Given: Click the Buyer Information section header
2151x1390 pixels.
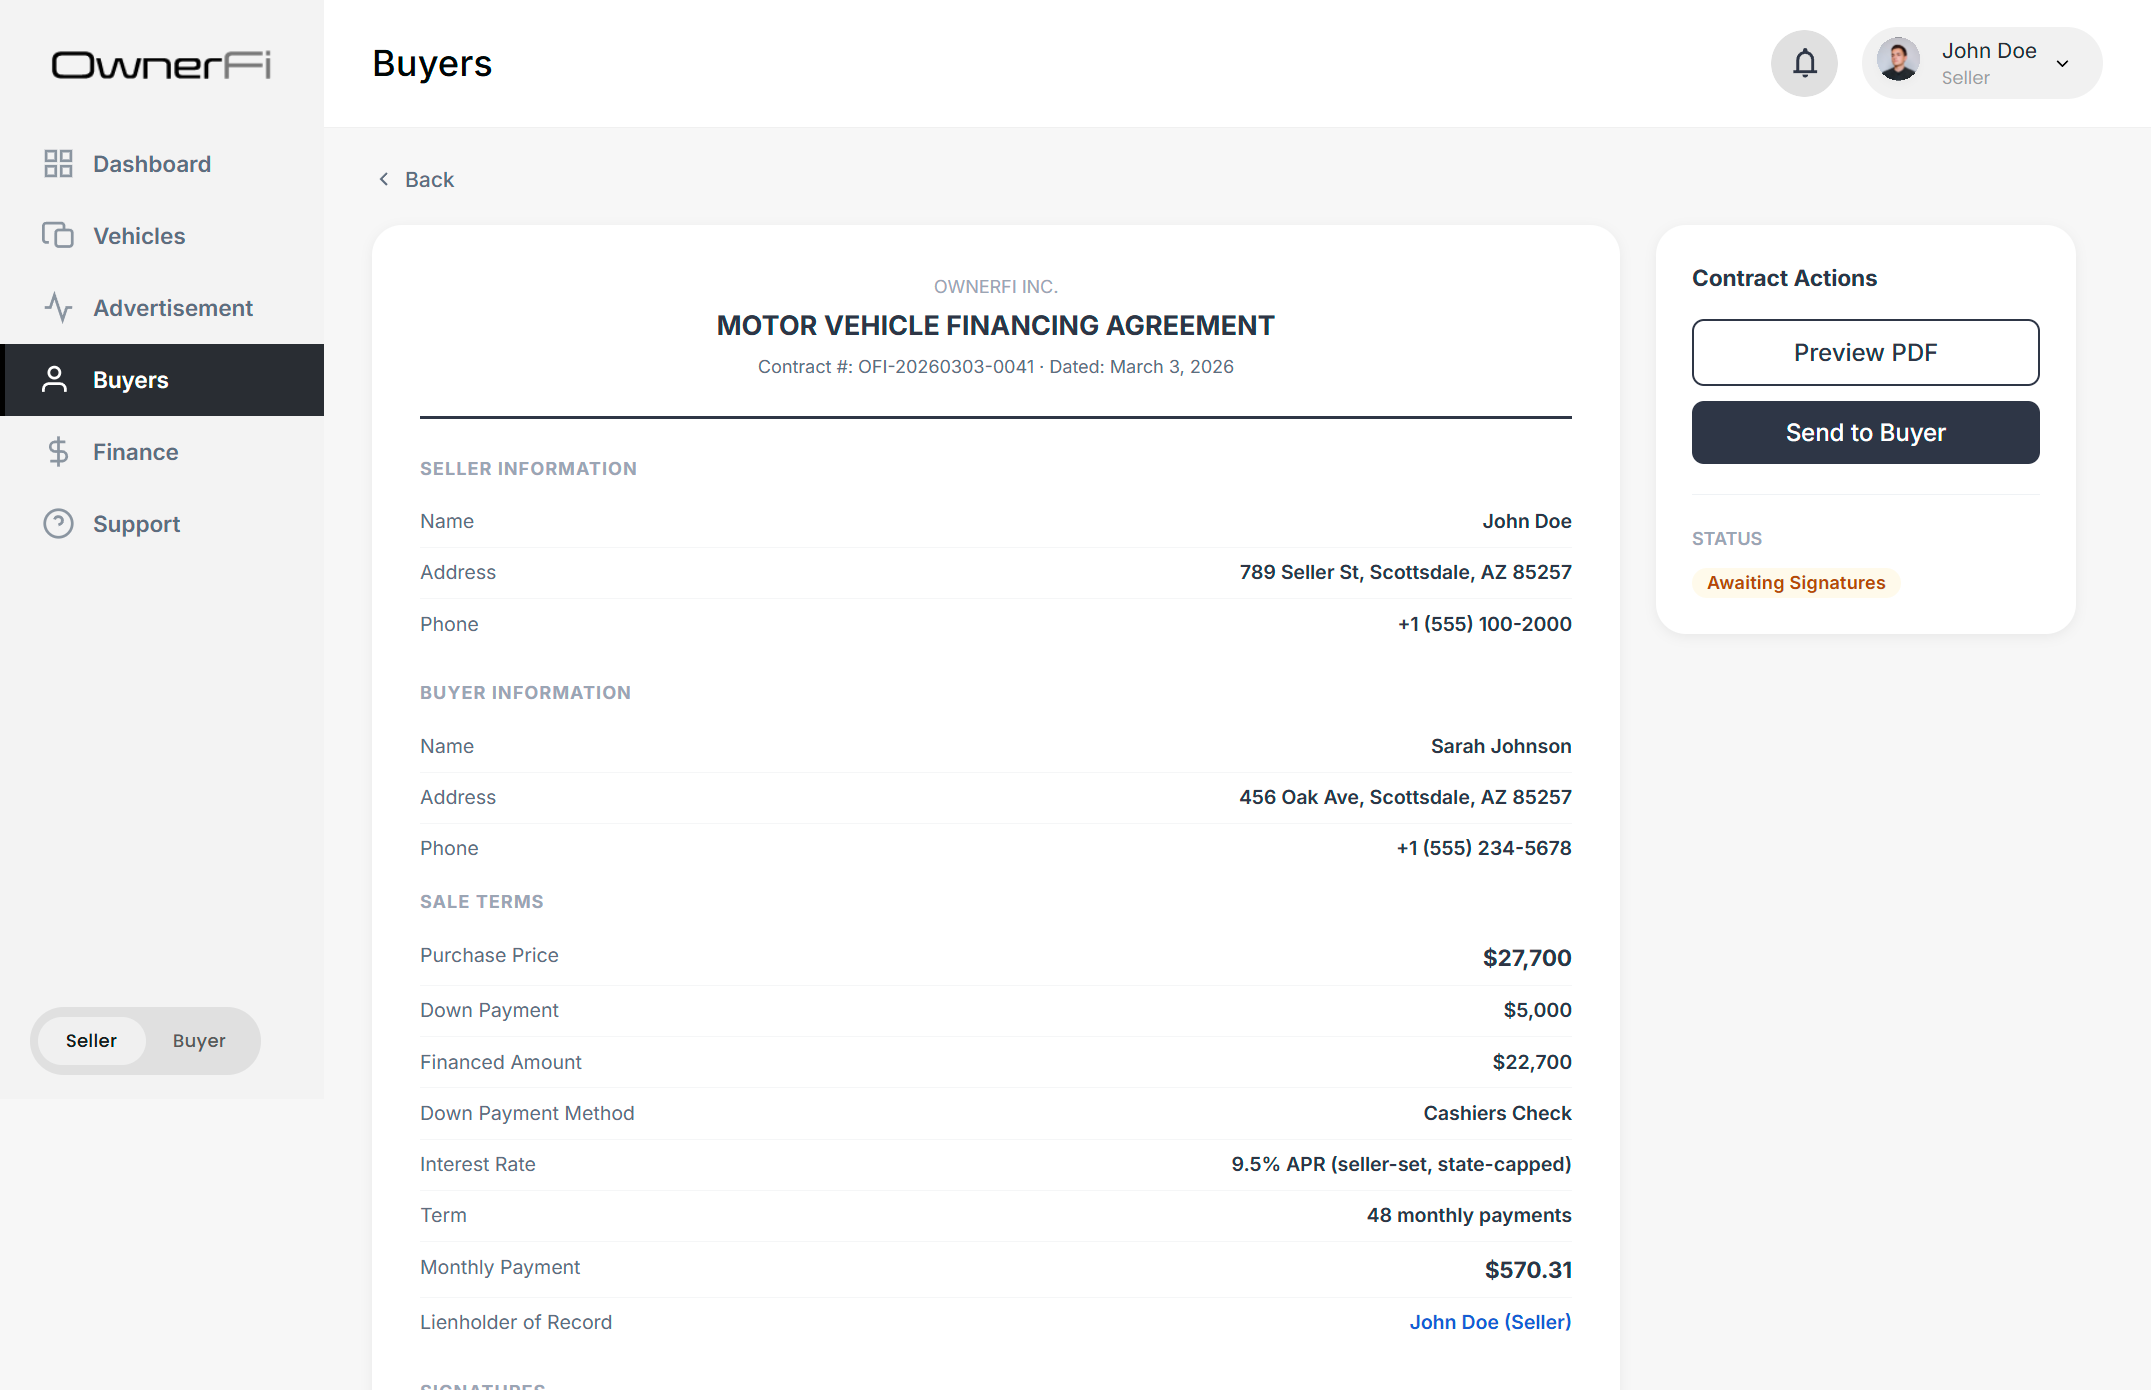Looking at the screenshot, I should coord(525,693).
